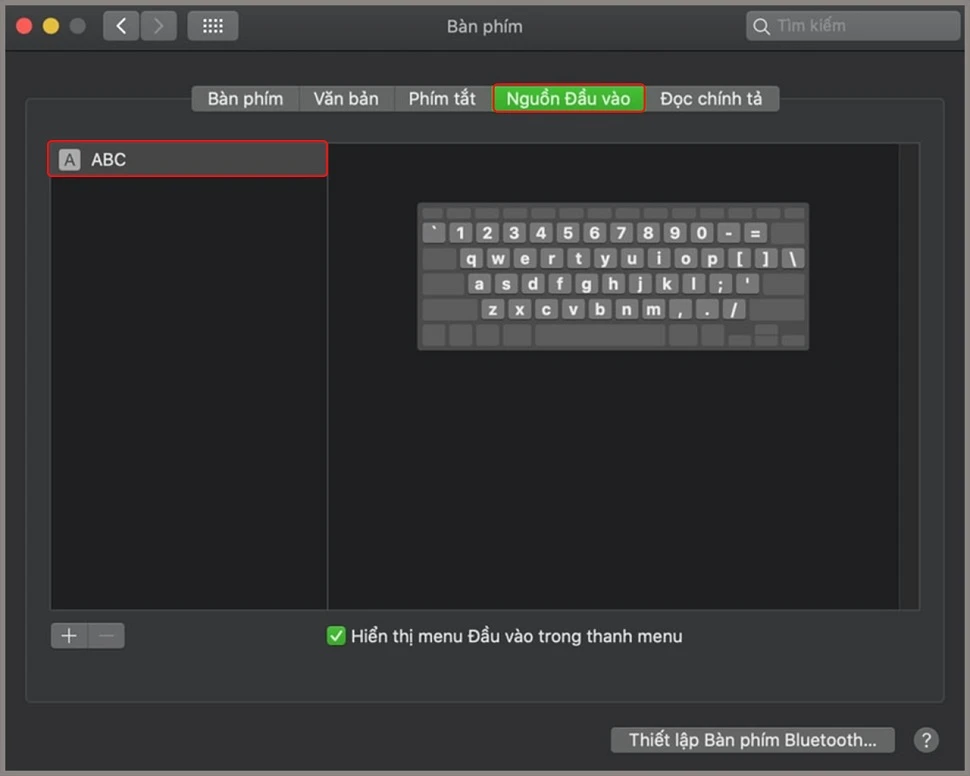Open the Đọc chính tả tab
Image resolution: width=970 pixels, height=776 pixels.
[711, 98]
